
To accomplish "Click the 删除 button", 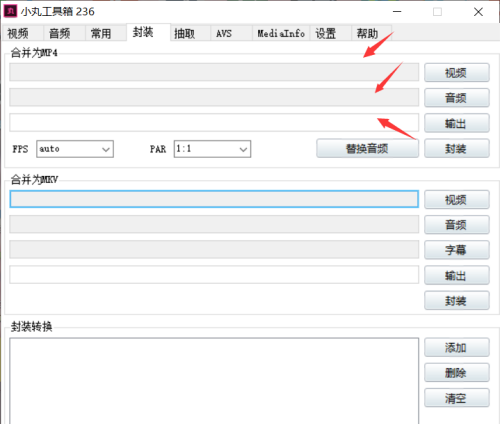I will [457, 372].
